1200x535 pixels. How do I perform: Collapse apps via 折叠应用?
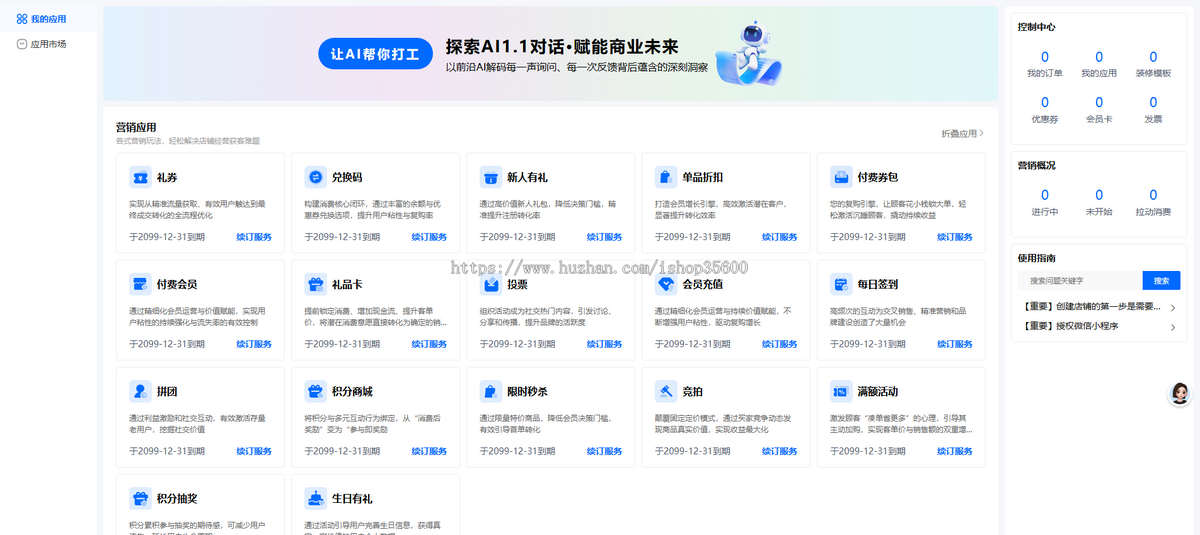click(963, 133)
